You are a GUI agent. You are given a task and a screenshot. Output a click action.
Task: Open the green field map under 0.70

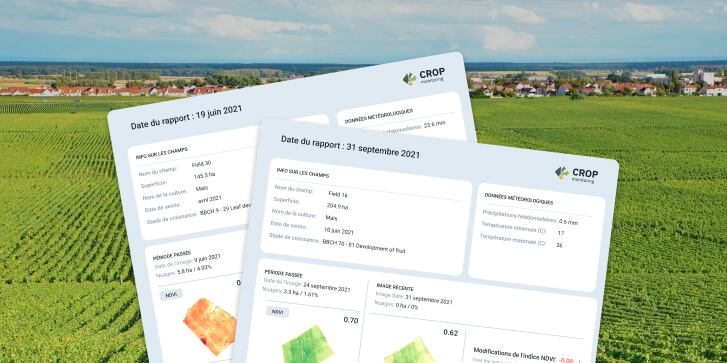[x=308, y=344]
